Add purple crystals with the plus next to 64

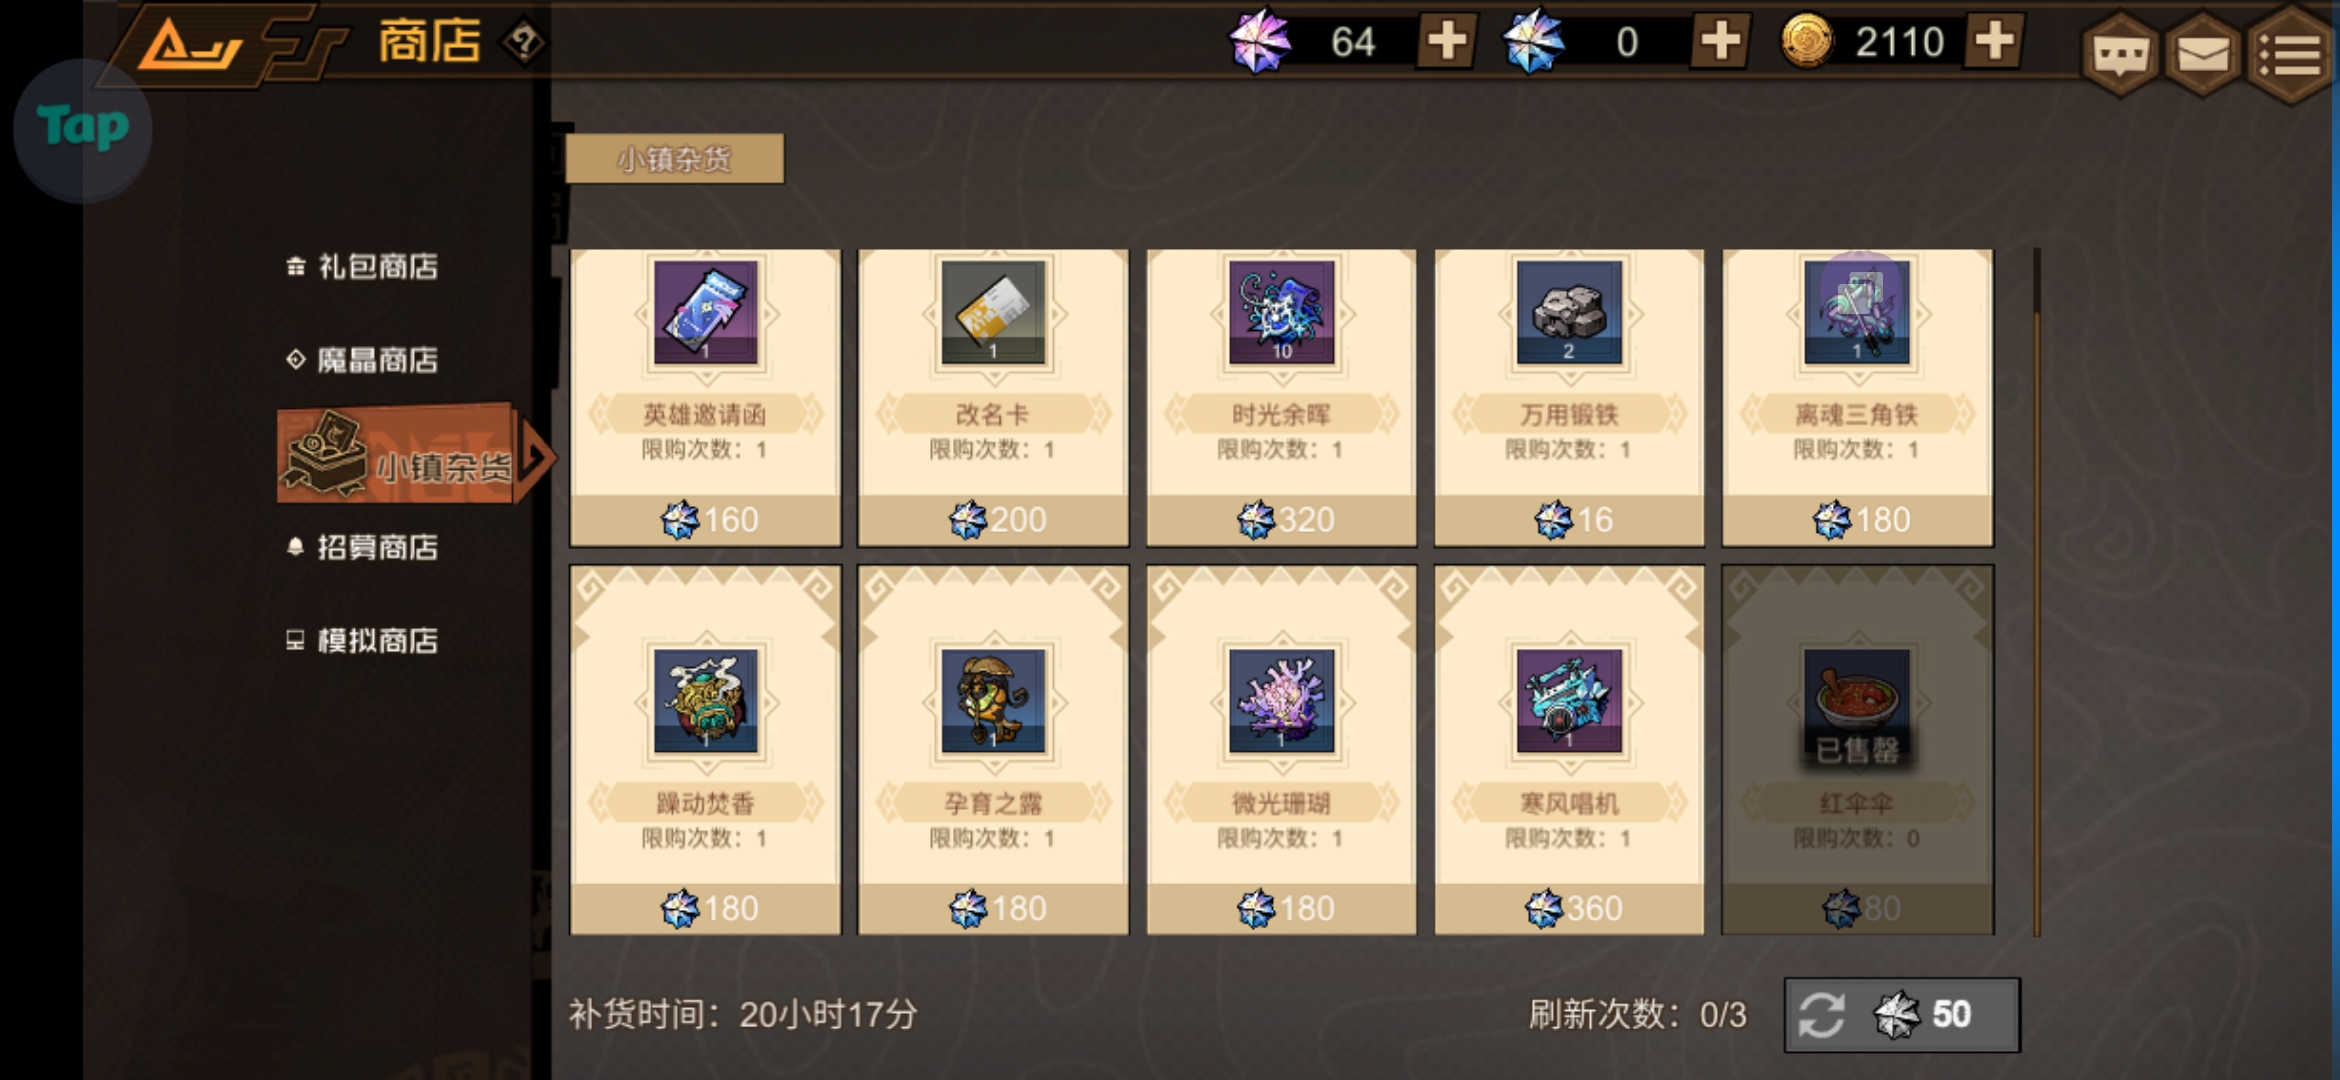(x=1446, y=42)
